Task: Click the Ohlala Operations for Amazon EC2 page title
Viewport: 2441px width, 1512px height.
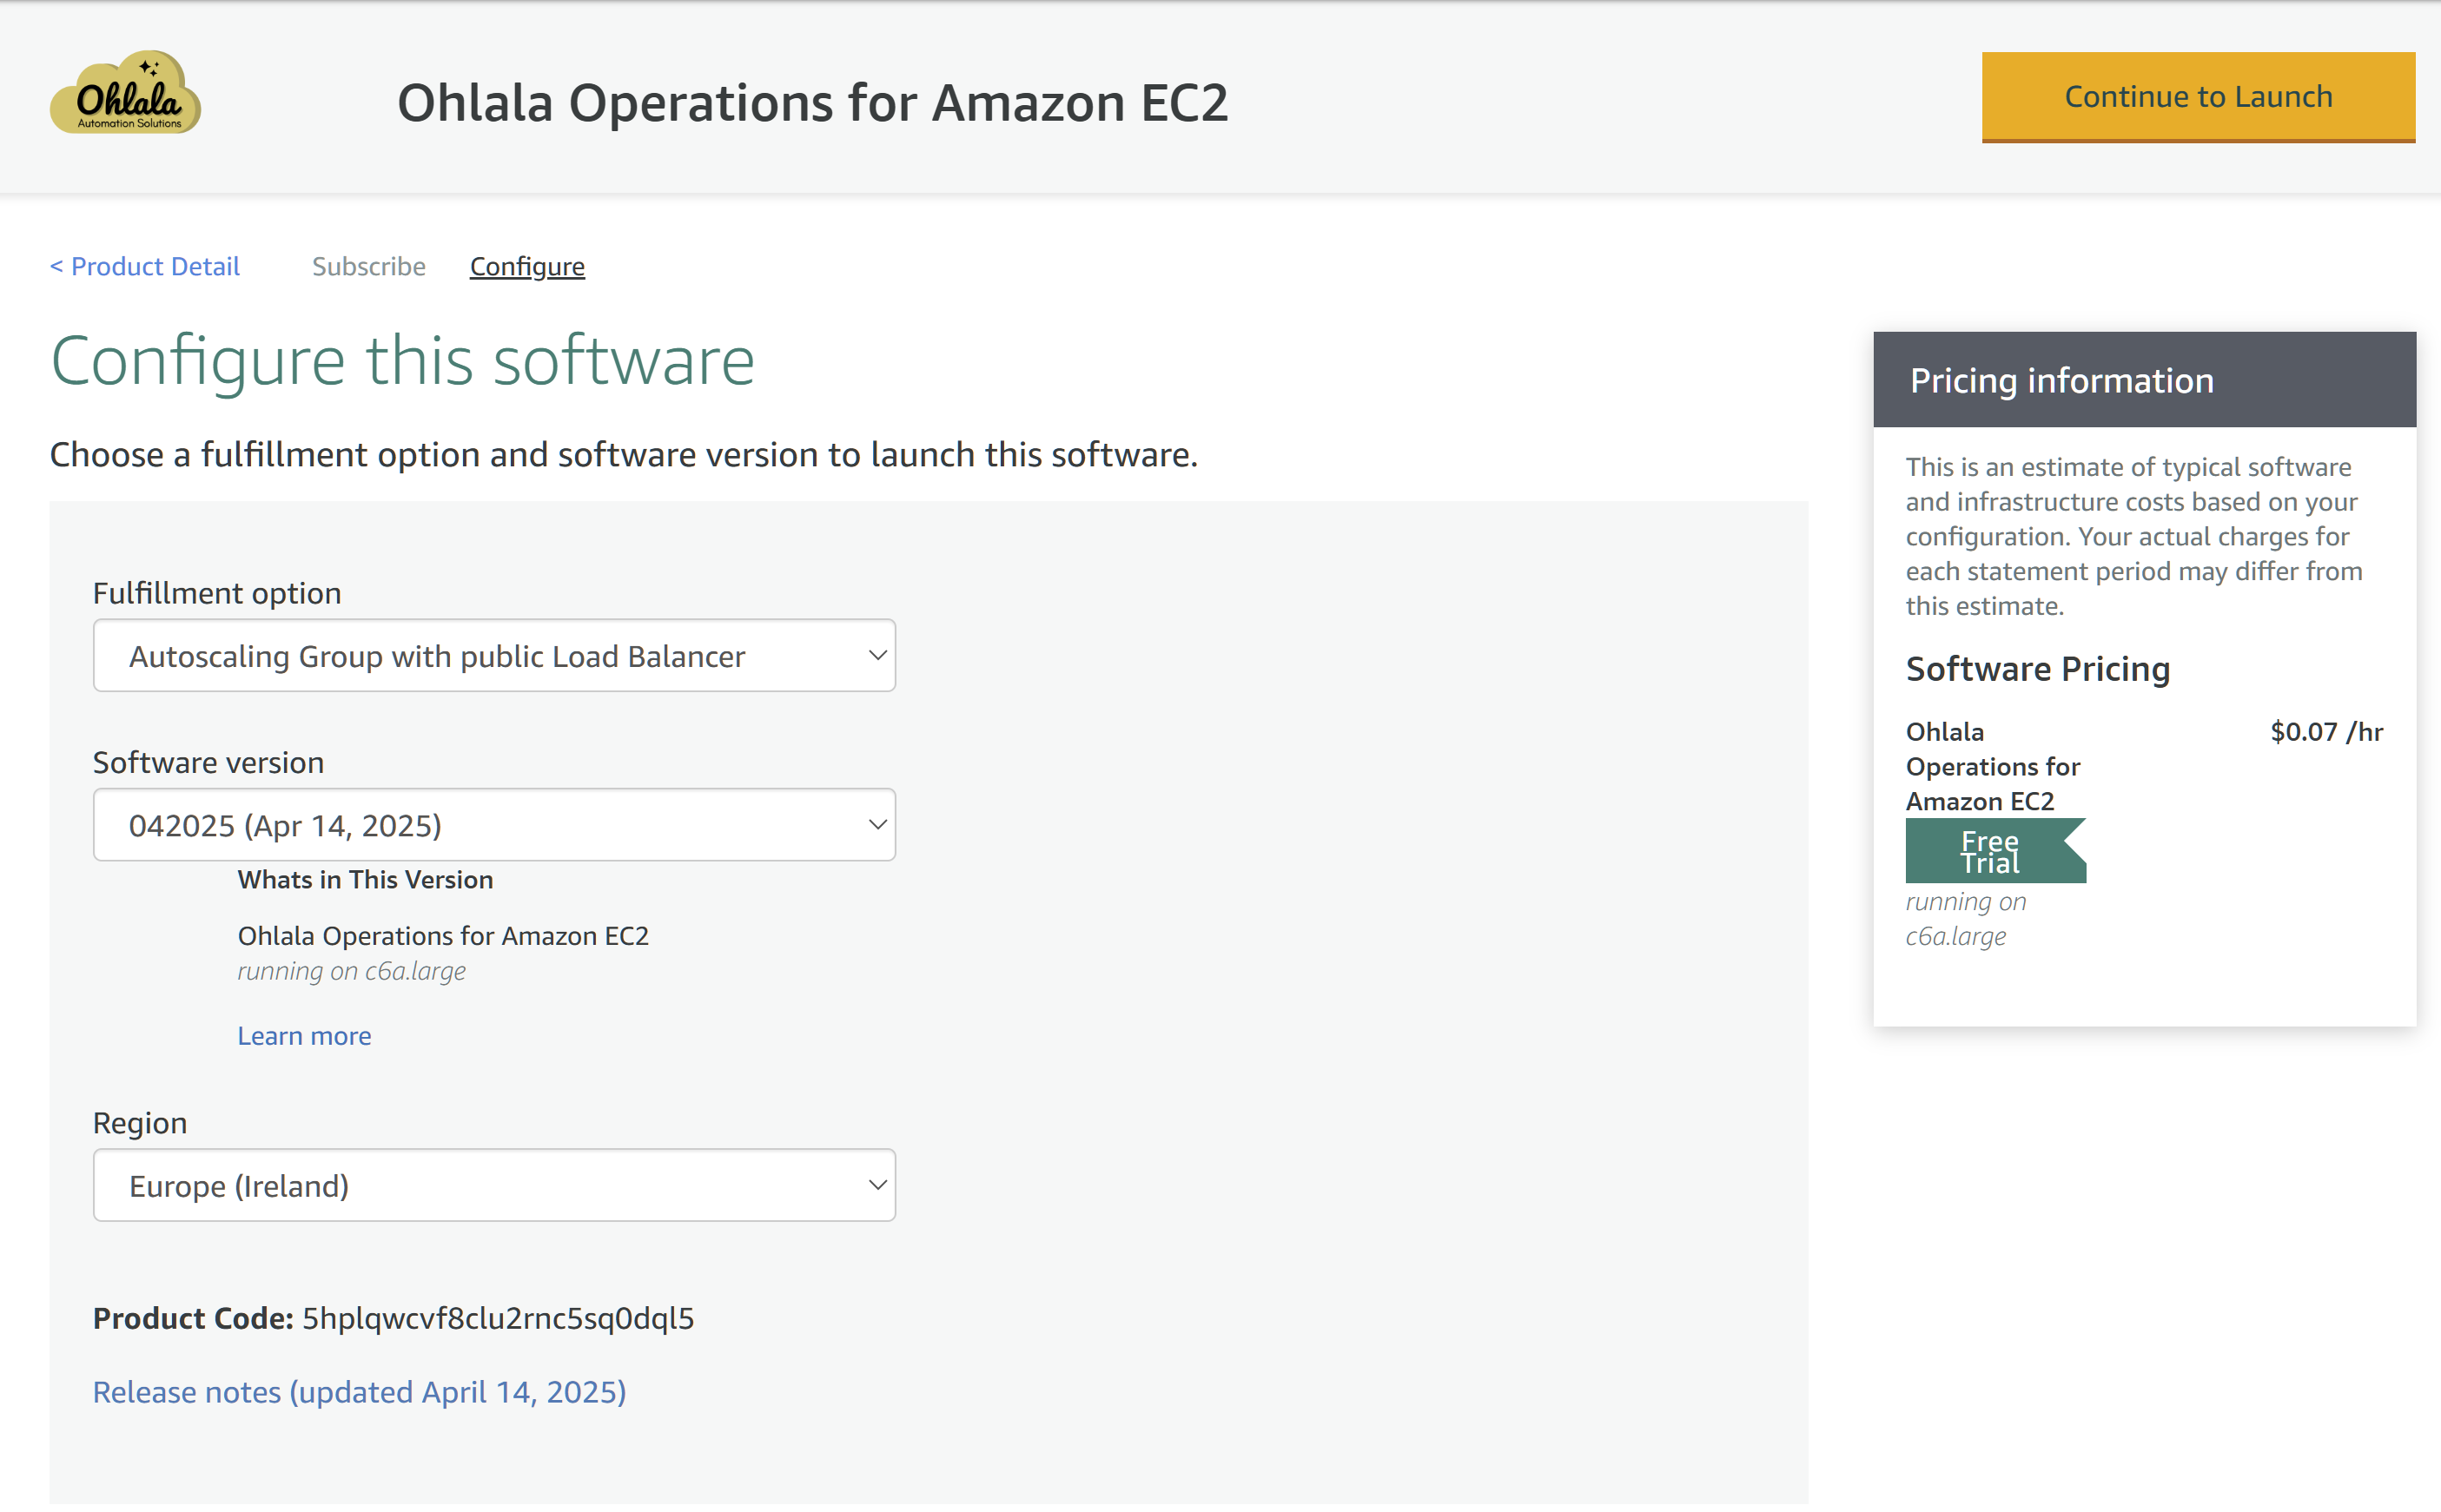Action: (812, 103)
